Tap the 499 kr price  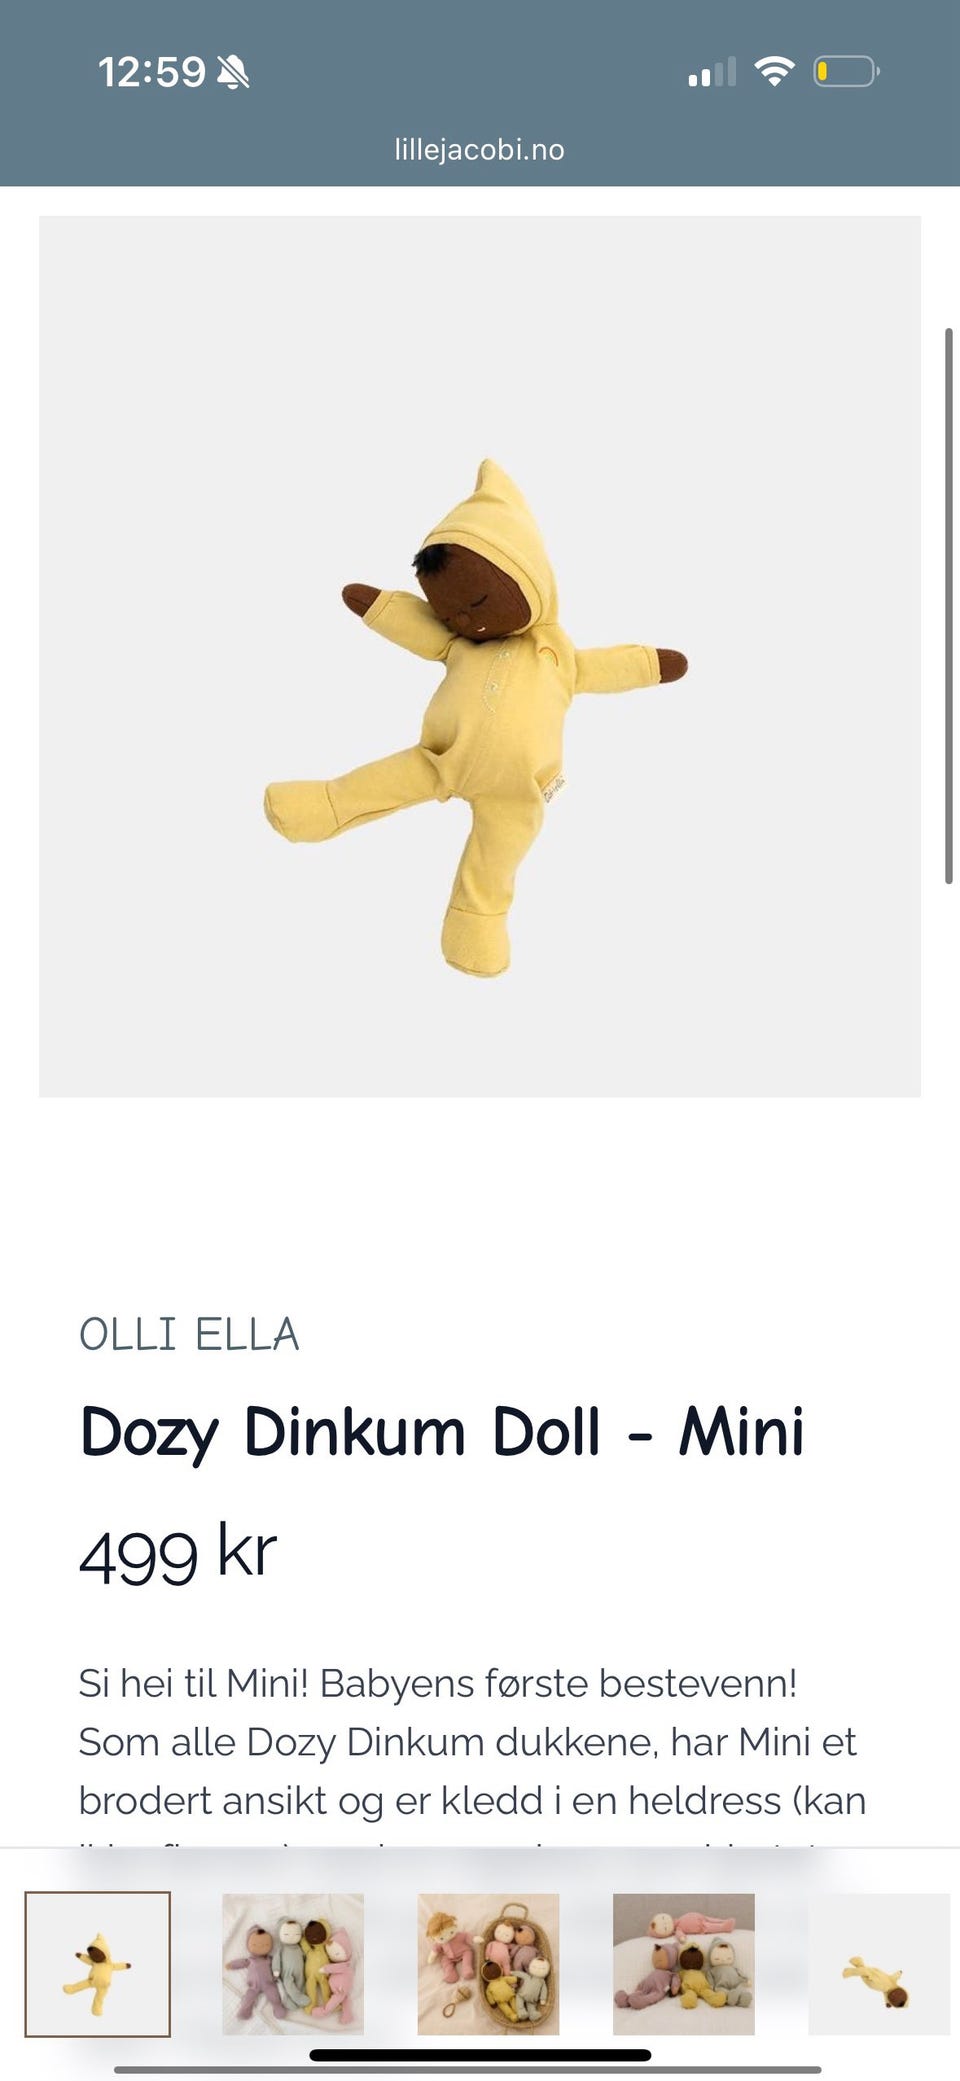(x=178, y=1553)
